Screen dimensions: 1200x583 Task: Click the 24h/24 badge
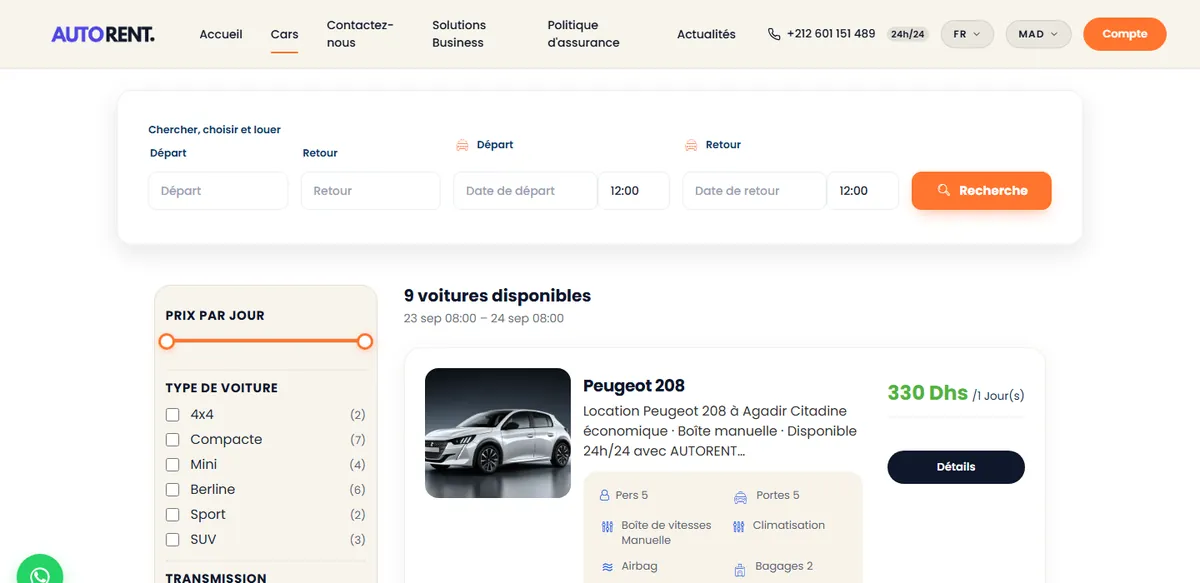click(908, 34)
